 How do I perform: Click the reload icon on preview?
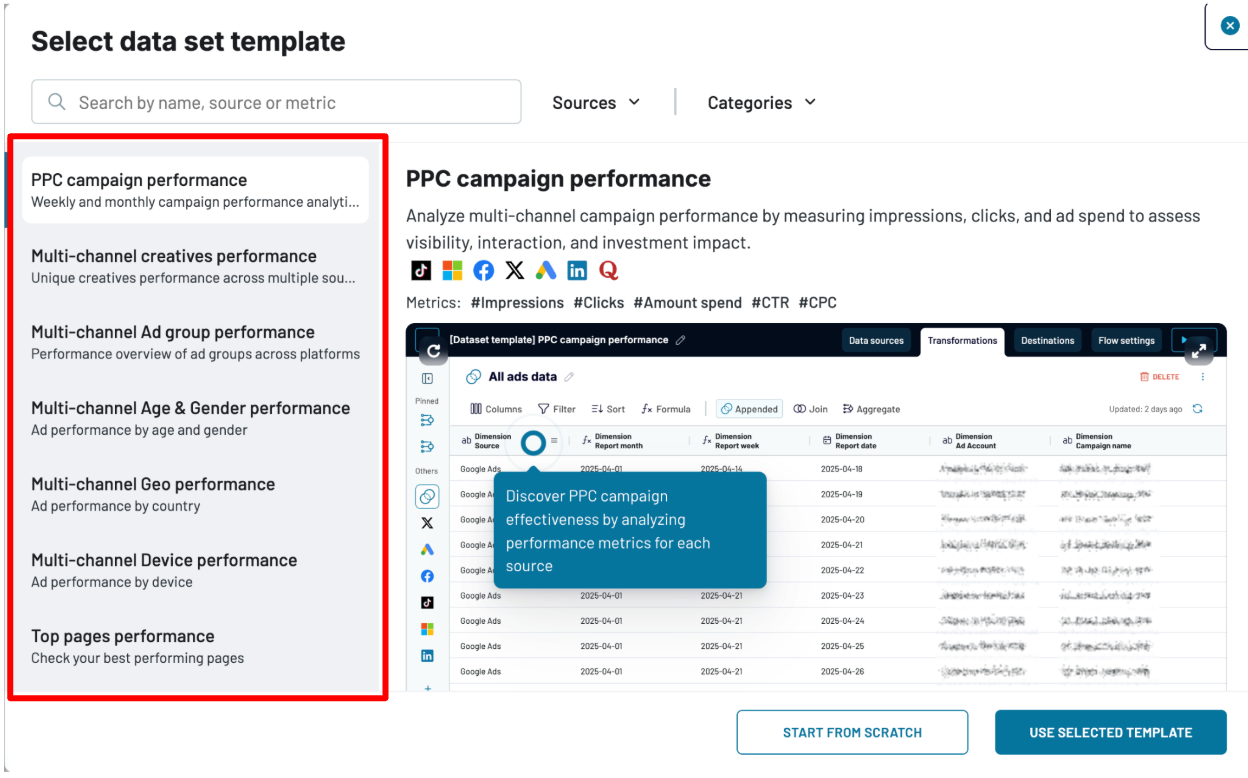(433, 351)
